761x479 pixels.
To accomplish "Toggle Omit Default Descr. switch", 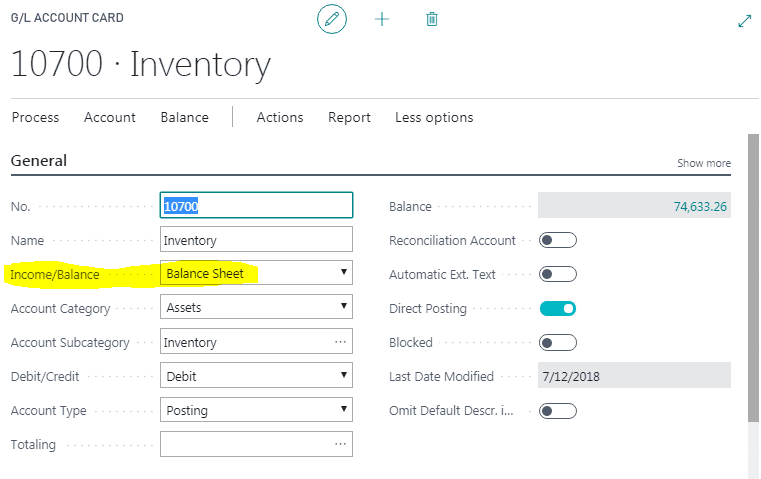I will (x=558, y=410).
